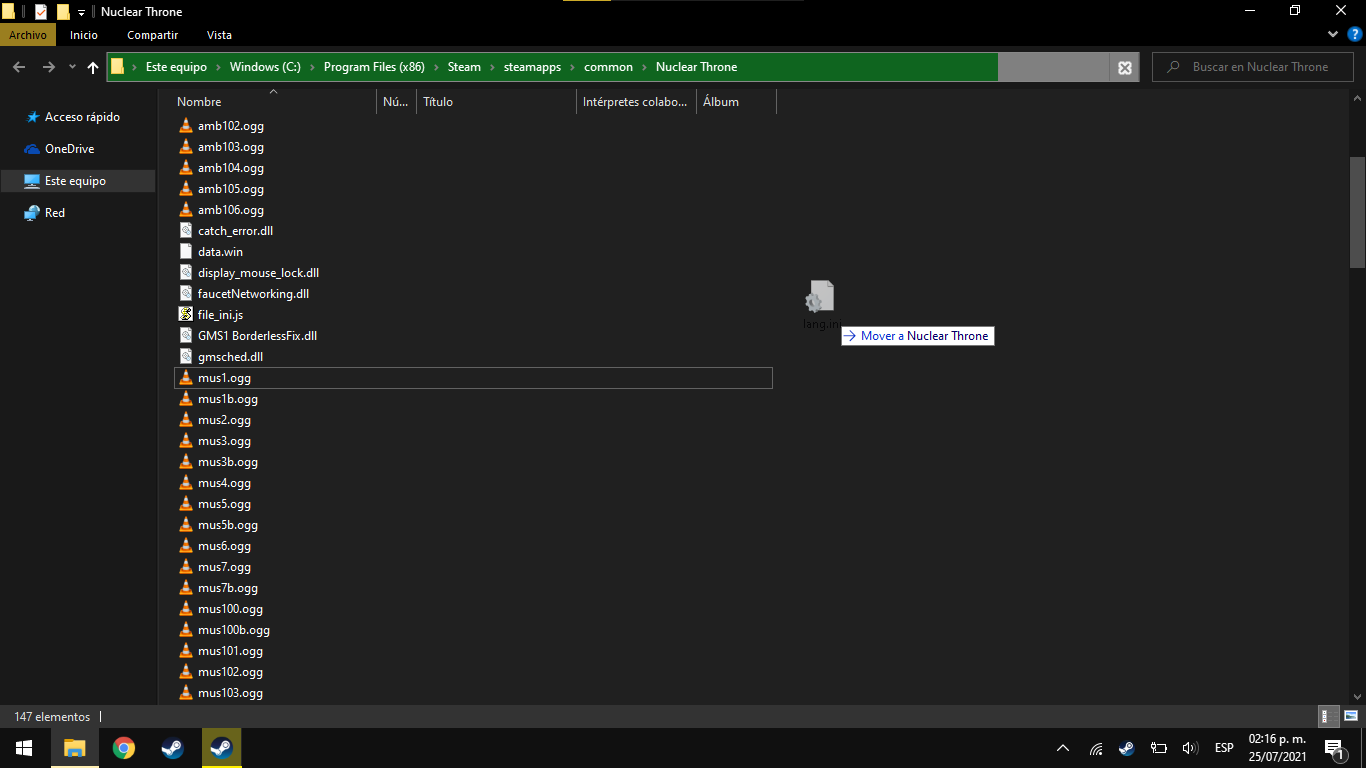1366x768 pixels.
Task: Open the Windows Start menu
Action: tap(24, 748)
